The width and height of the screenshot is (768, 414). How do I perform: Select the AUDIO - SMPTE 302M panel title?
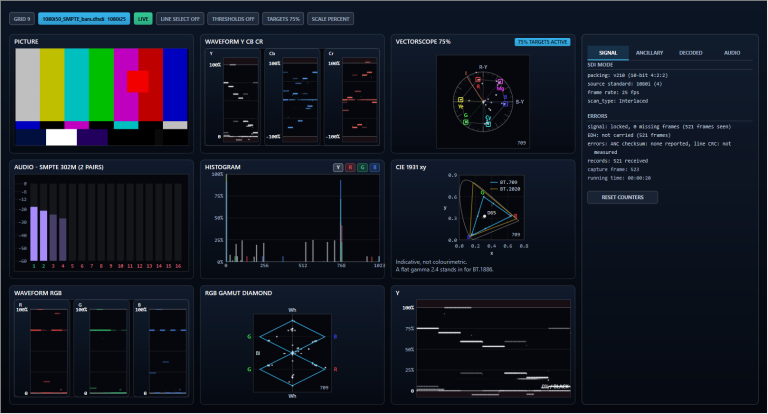click(59, 167)
